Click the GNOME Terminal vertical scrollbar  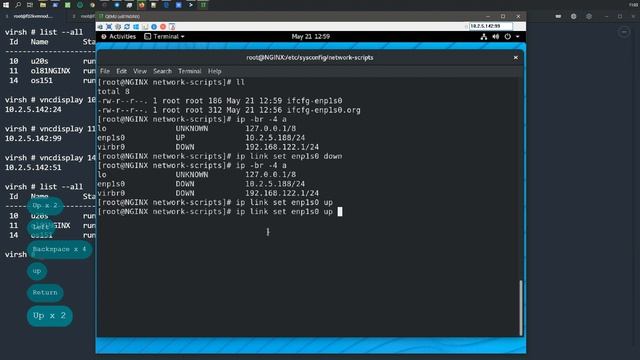(x=520, y=308)
